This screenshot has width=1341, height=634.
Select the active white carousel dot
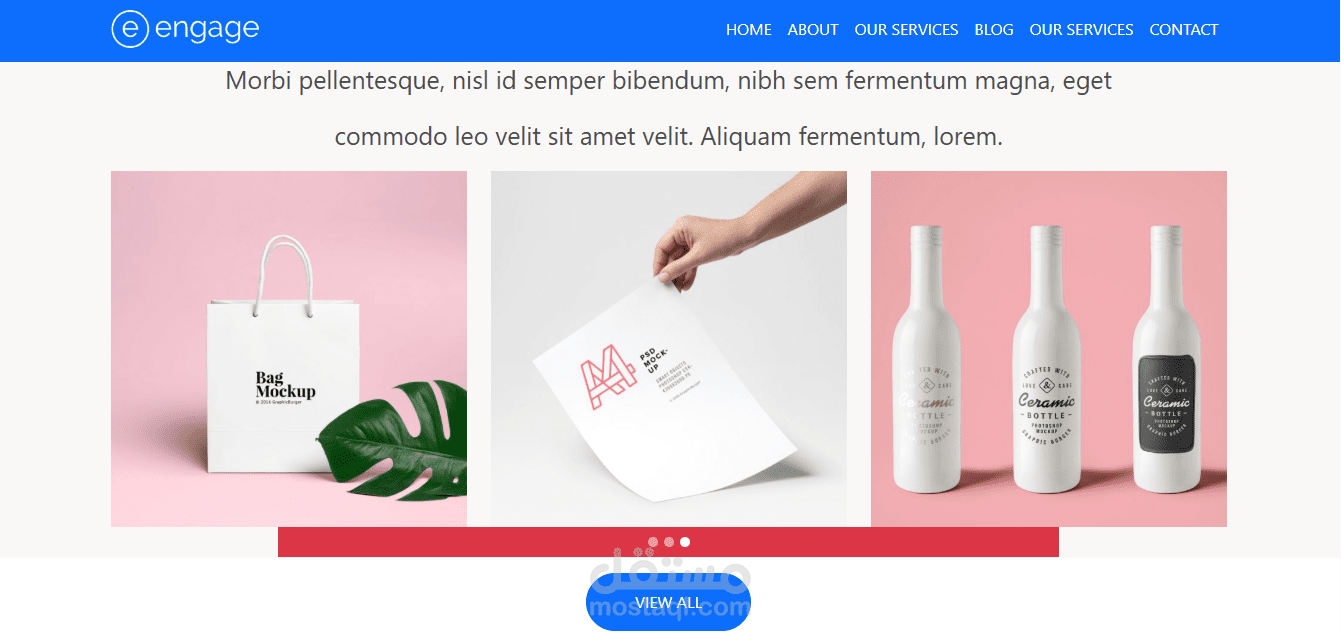coord(685,542)
